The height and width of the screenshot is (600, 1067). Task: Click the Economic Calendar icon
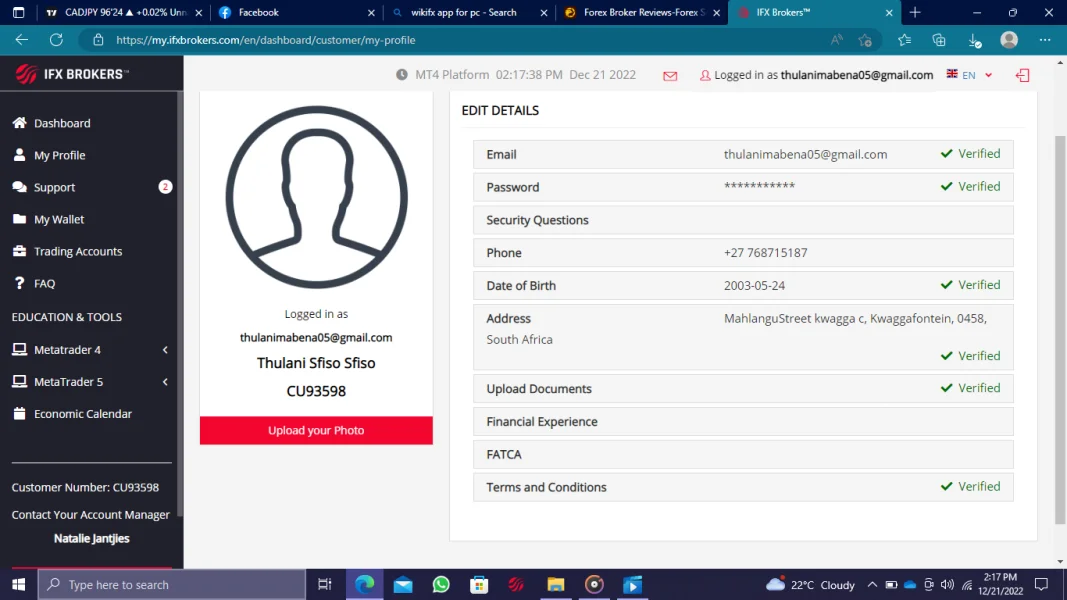tap(19, 413)
